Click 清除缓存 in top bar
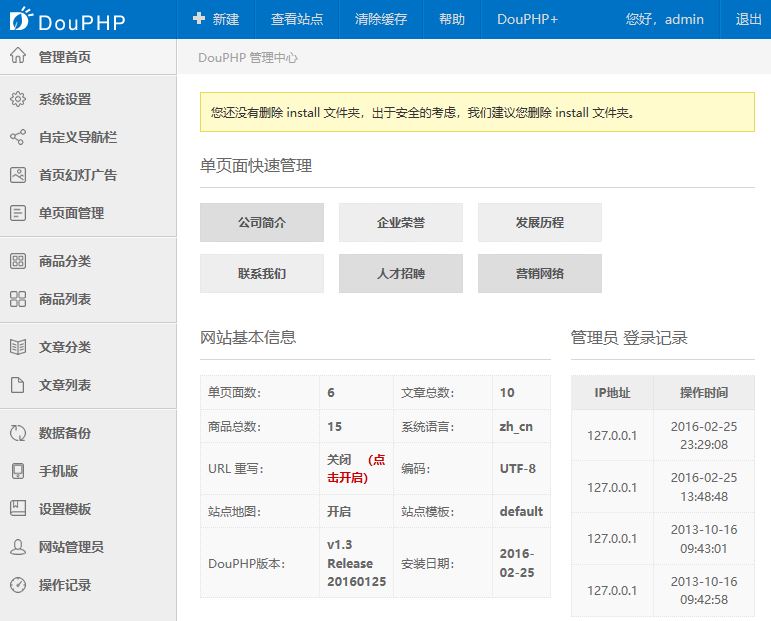This screenshot has height=621, width=771. (381, 19)
